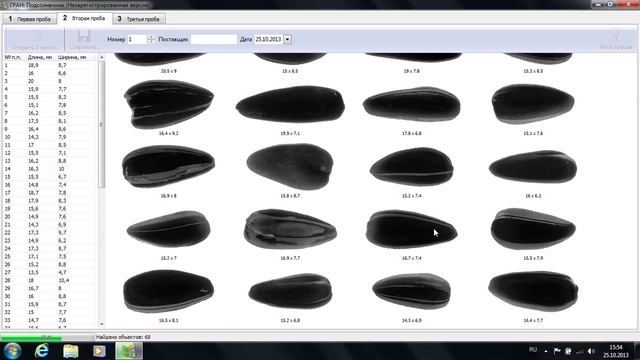Select table row 1 with 18,9 length

(x=50, y=65)
